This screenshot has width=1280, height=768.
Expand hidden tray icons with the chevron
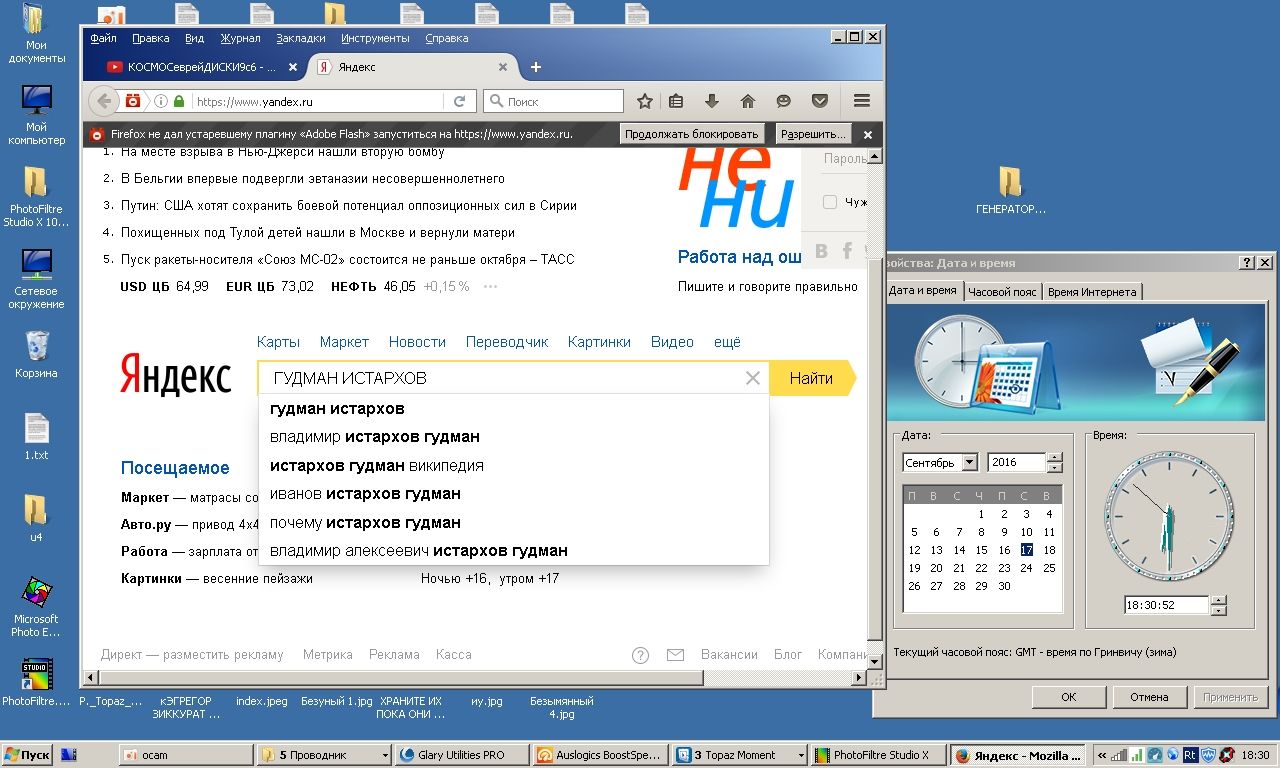(x=1102, y=755)
